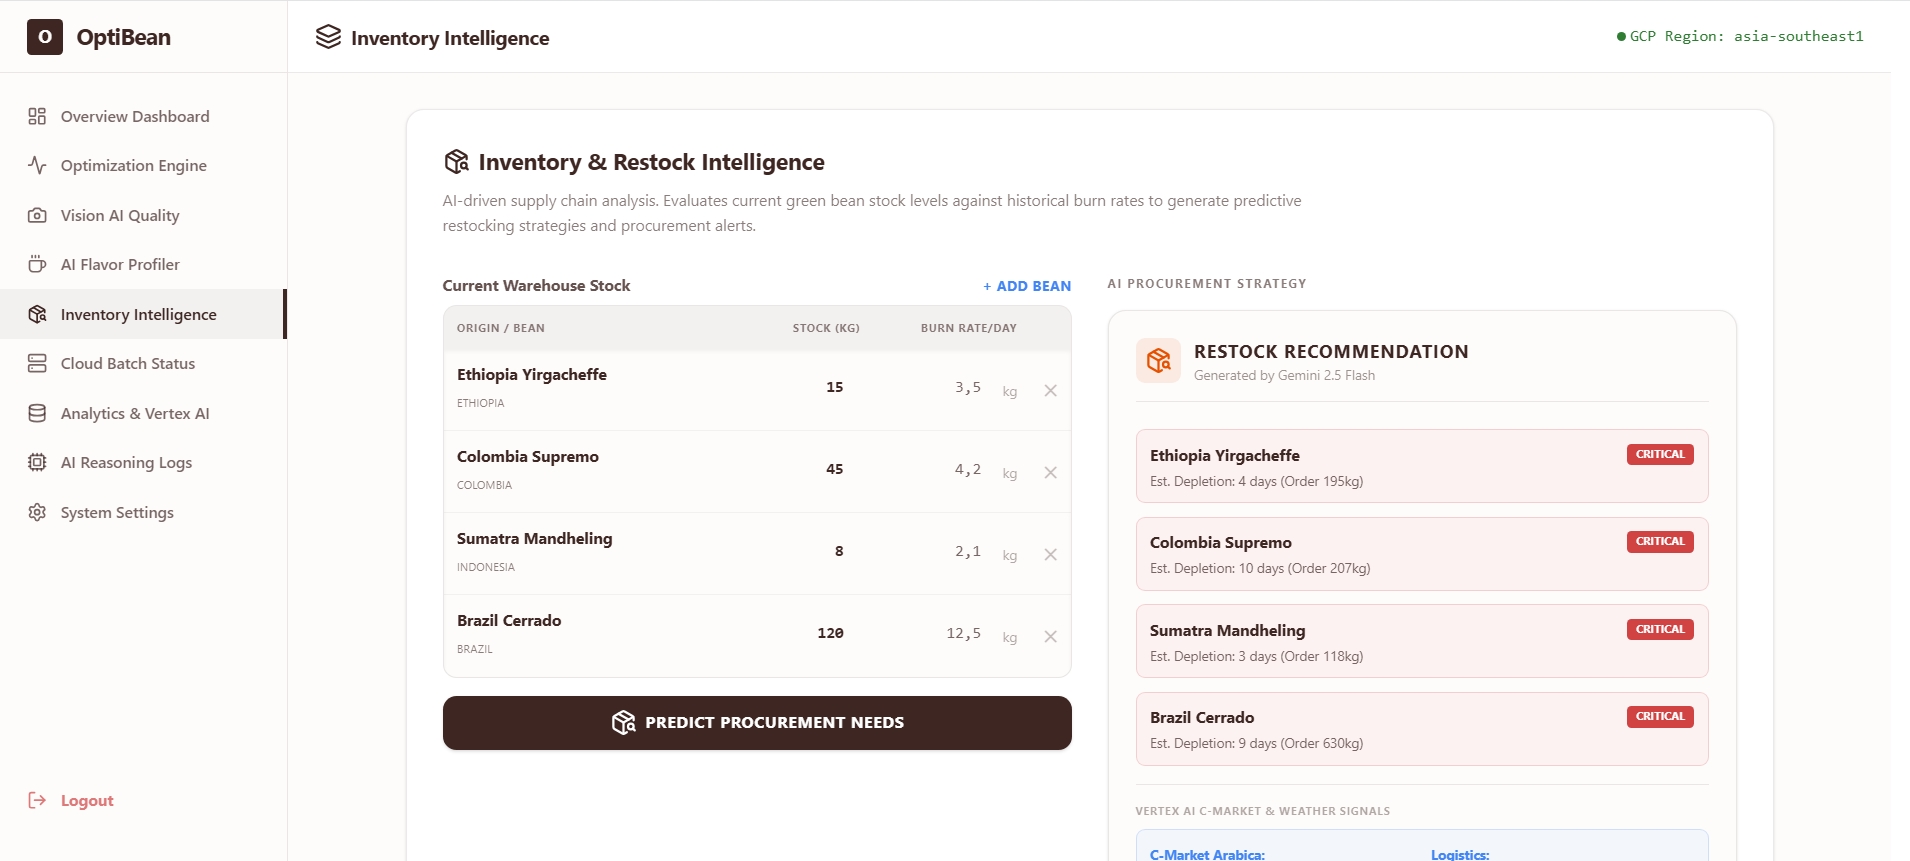Click CRITICAL badge on Ethiopia Yirgacheffe card
This screenshot has height=861, width=1910.
point(1660,454)
